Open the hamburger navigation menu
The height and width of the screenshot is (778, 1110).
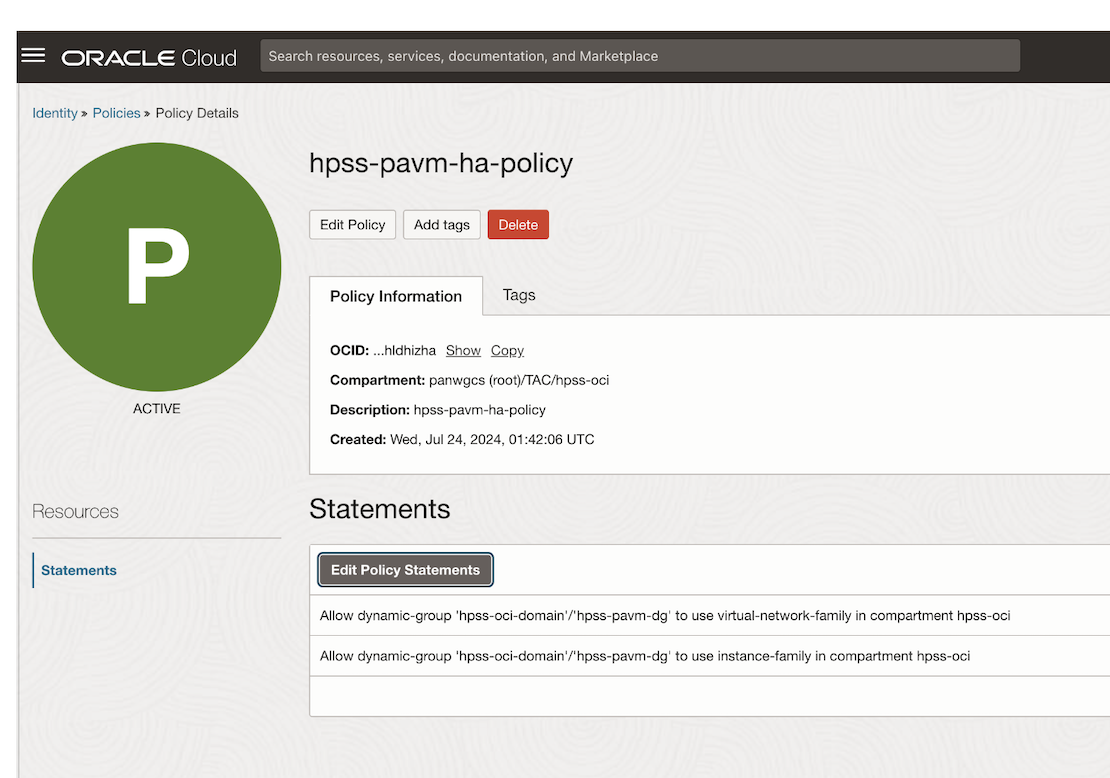tap(33, 55)
